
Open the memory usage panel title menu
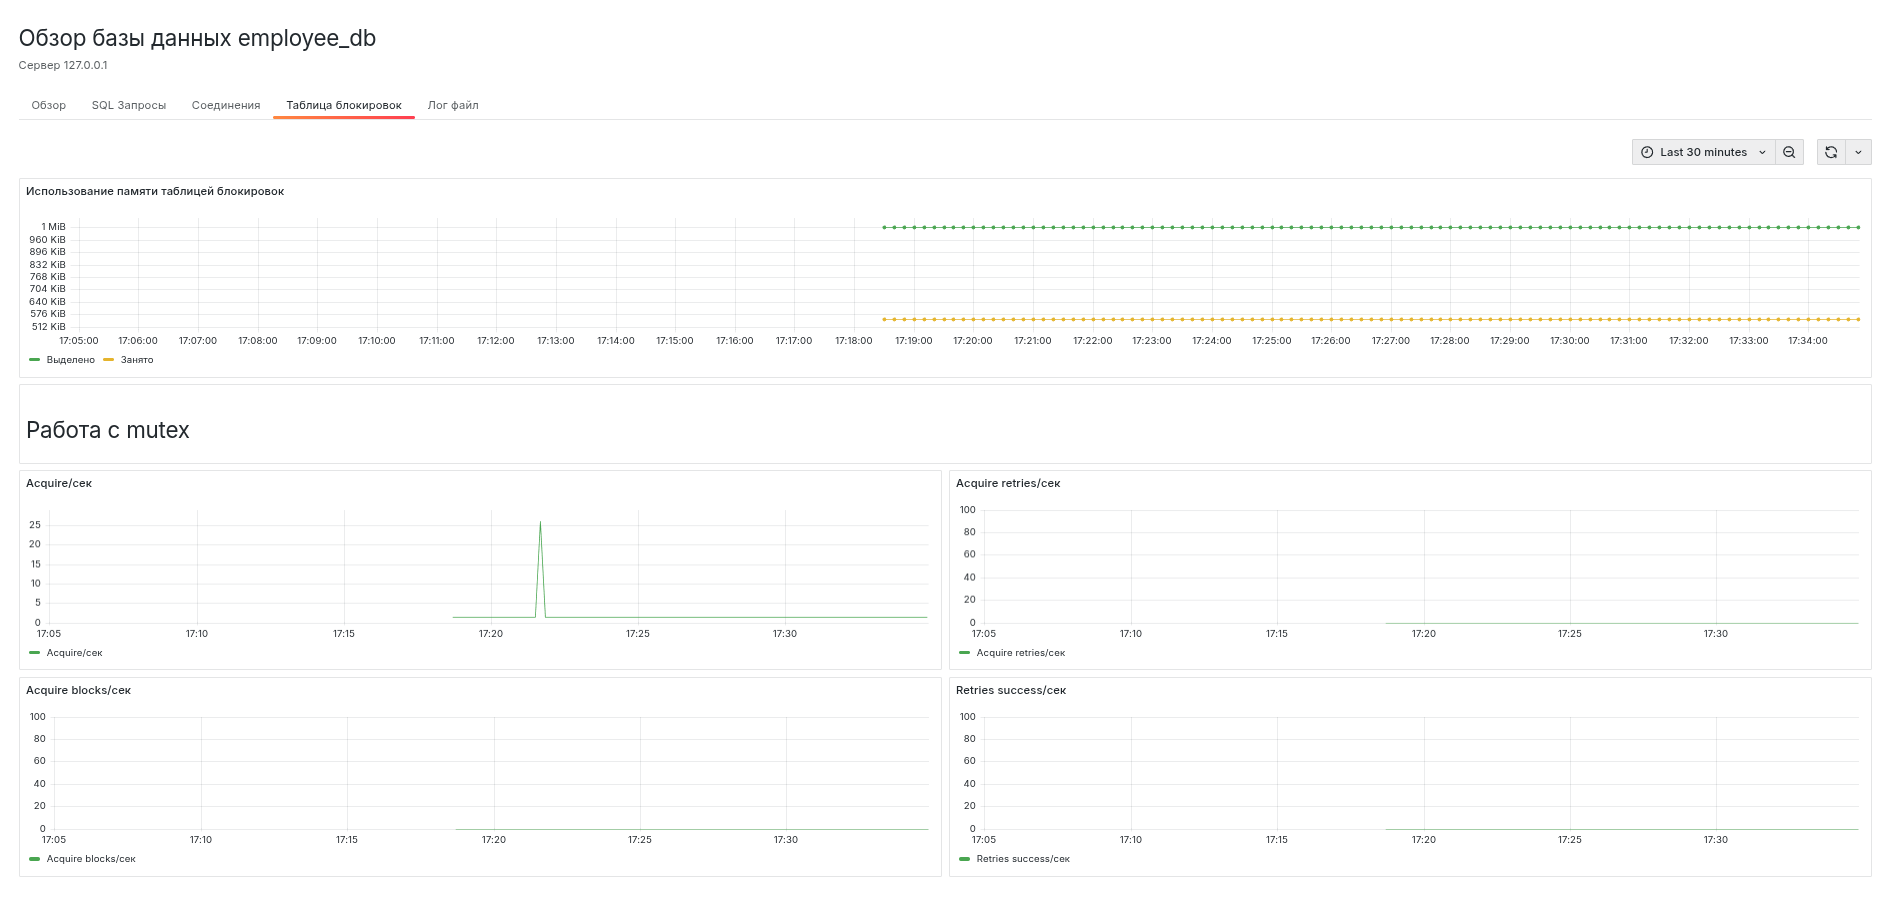point(155,191)
